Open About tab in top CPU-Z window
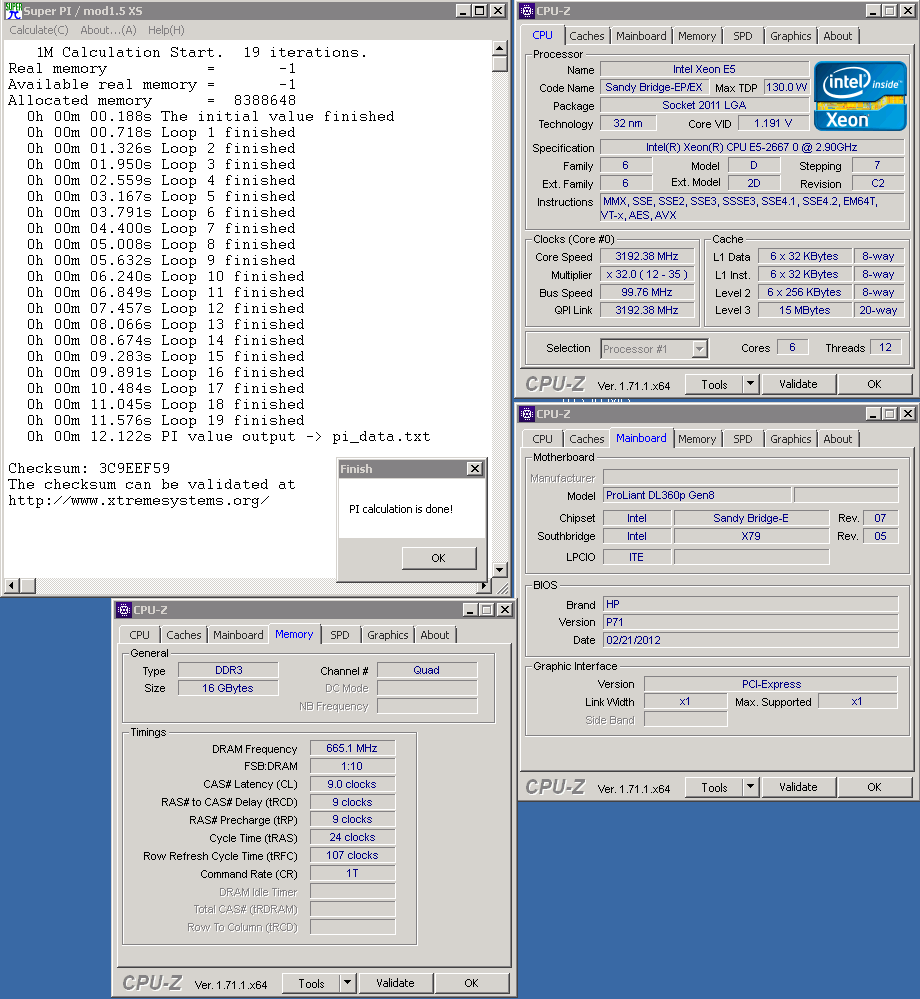The height and width of the screenshot is (999, 920). 838,36
